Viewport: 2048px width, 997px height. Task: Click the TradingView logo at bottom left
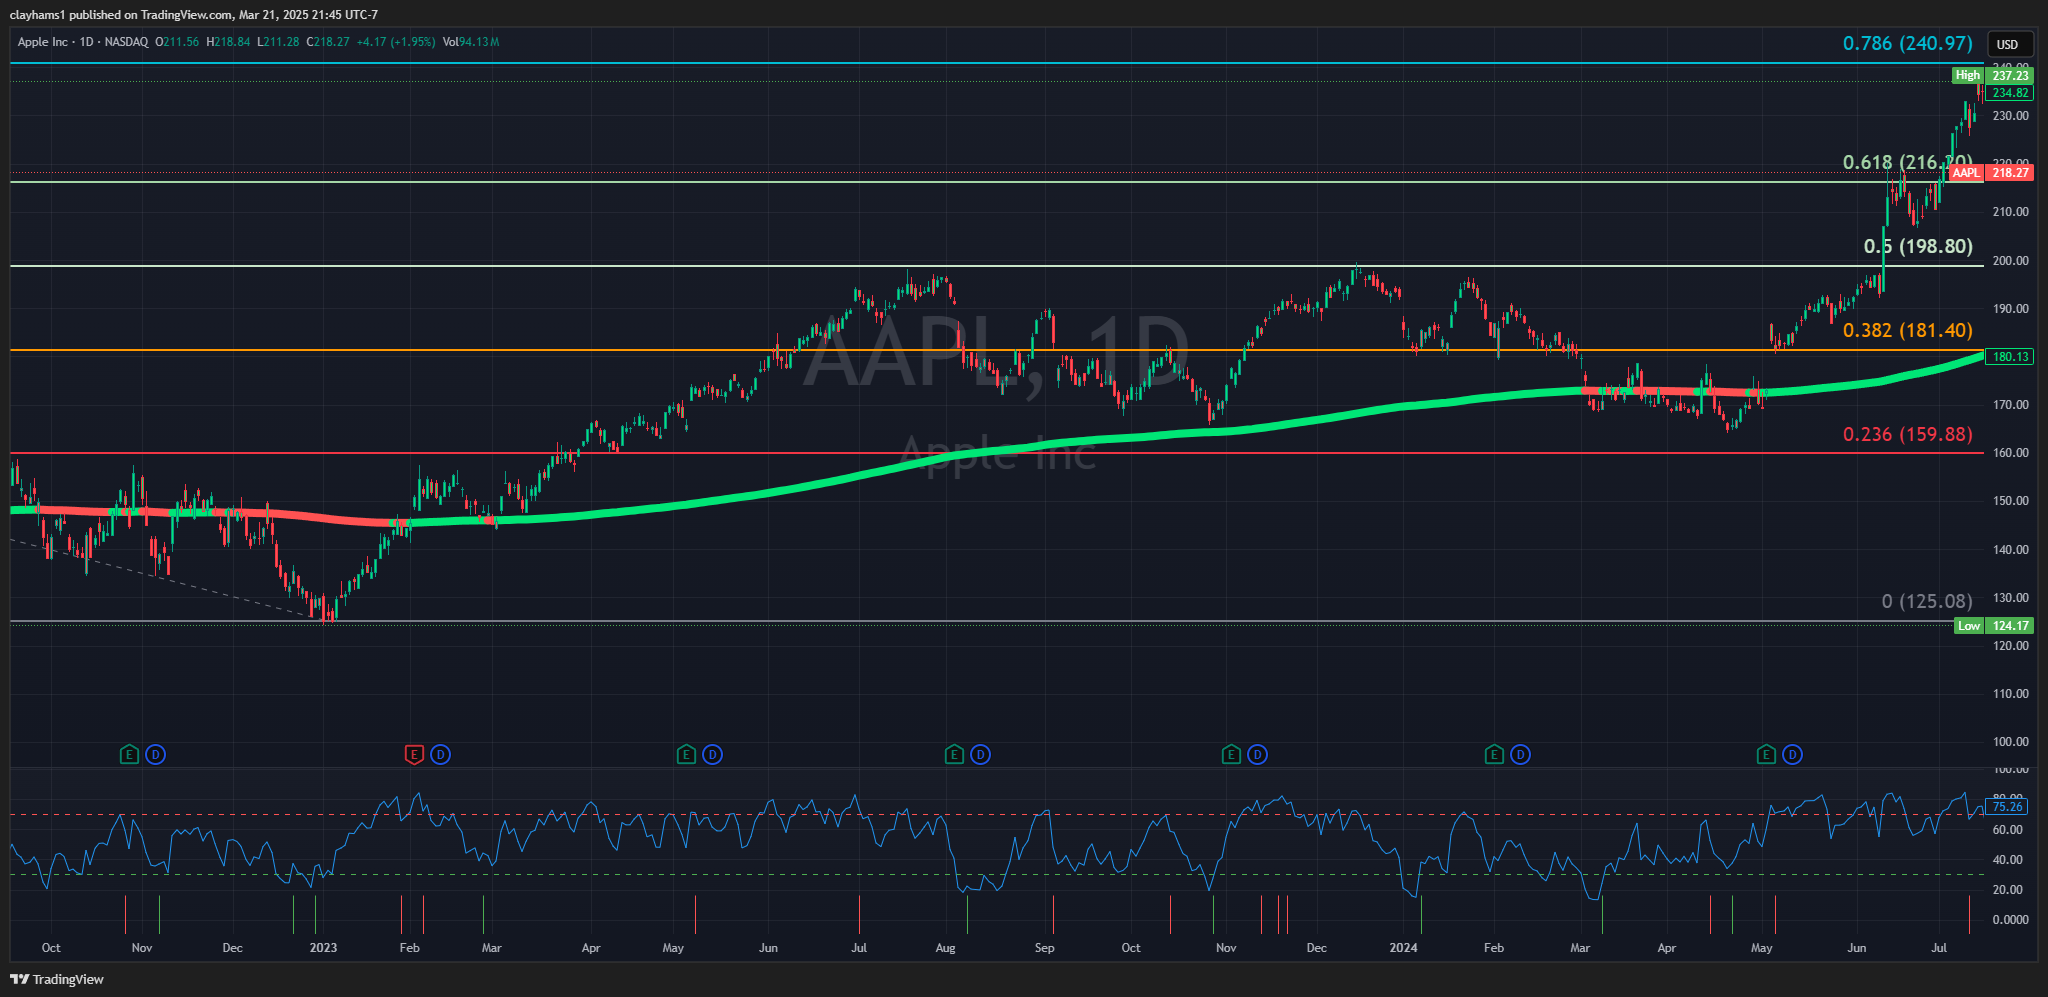pos(57,979)
